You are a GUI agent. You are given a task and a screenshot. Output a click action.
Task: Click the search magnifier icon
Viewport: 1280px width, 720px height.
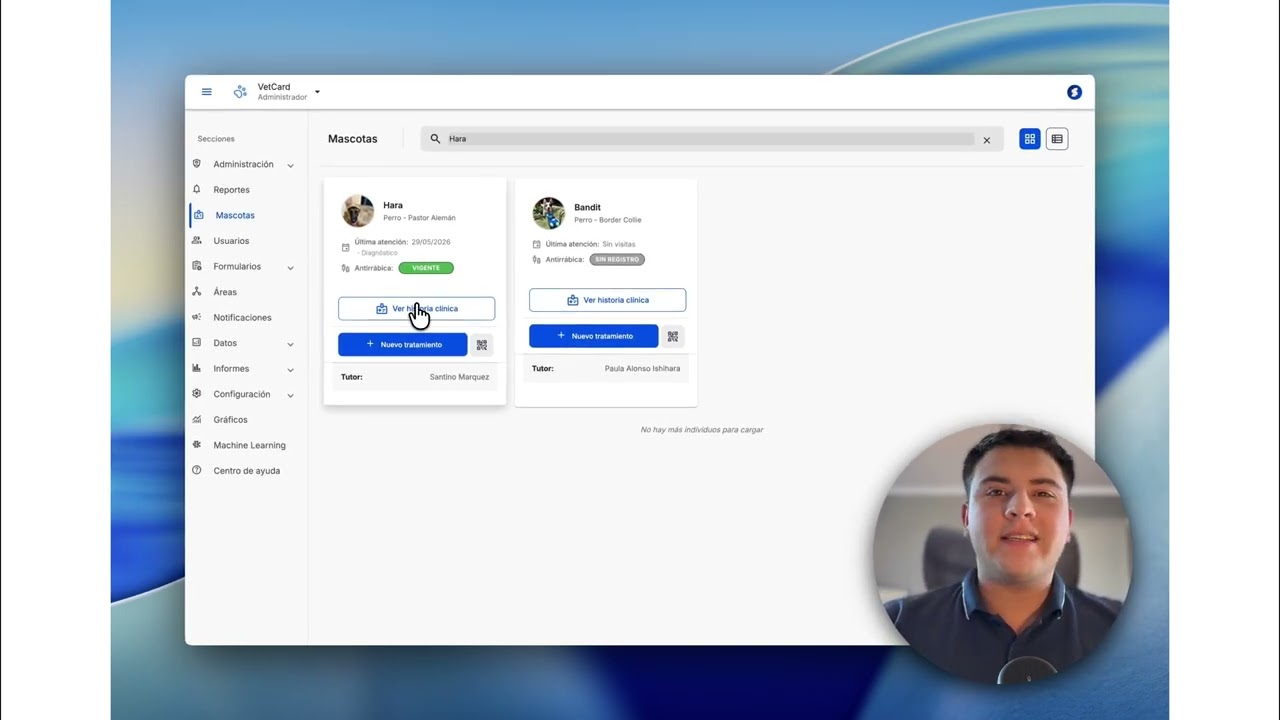click(435, 139)
